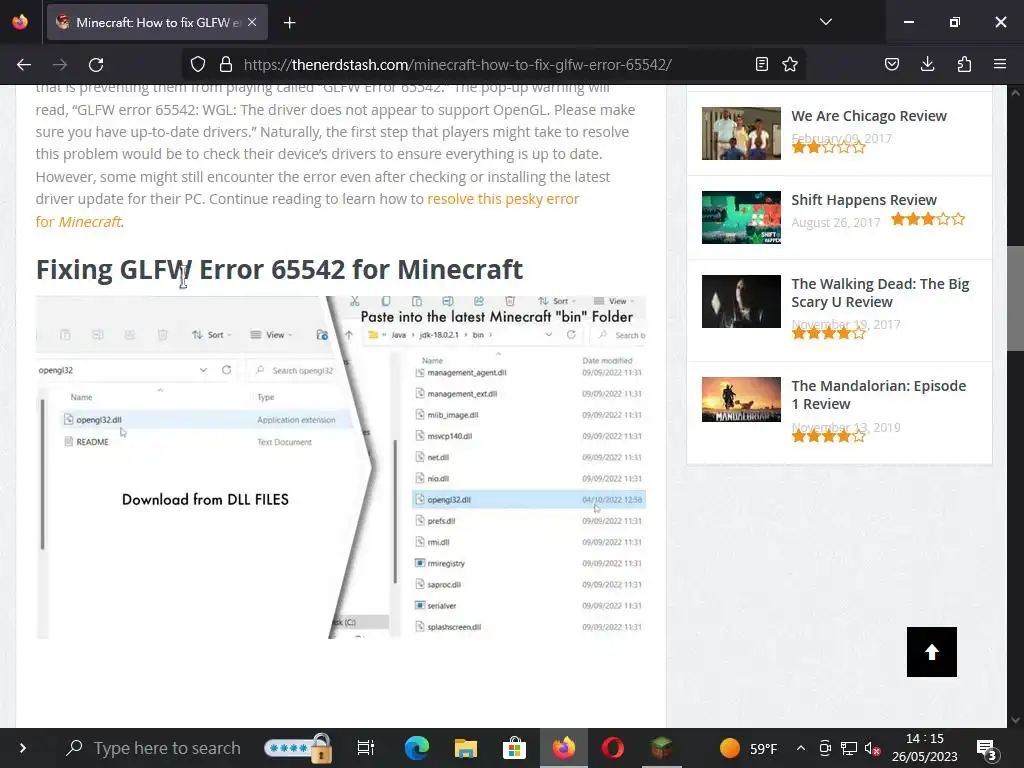Open The Walking Dead Scary U Review
The image size is (1024, 768).
tap(880, 293)
